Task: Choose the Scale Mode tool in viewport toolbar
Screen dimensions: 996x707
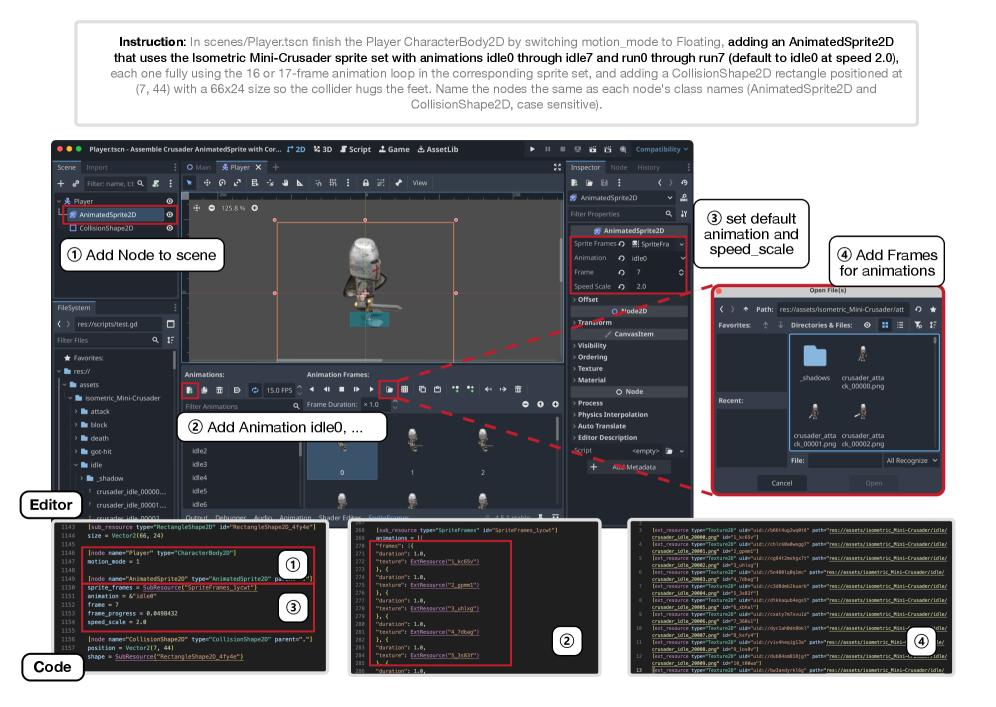Action: [238, 183]
